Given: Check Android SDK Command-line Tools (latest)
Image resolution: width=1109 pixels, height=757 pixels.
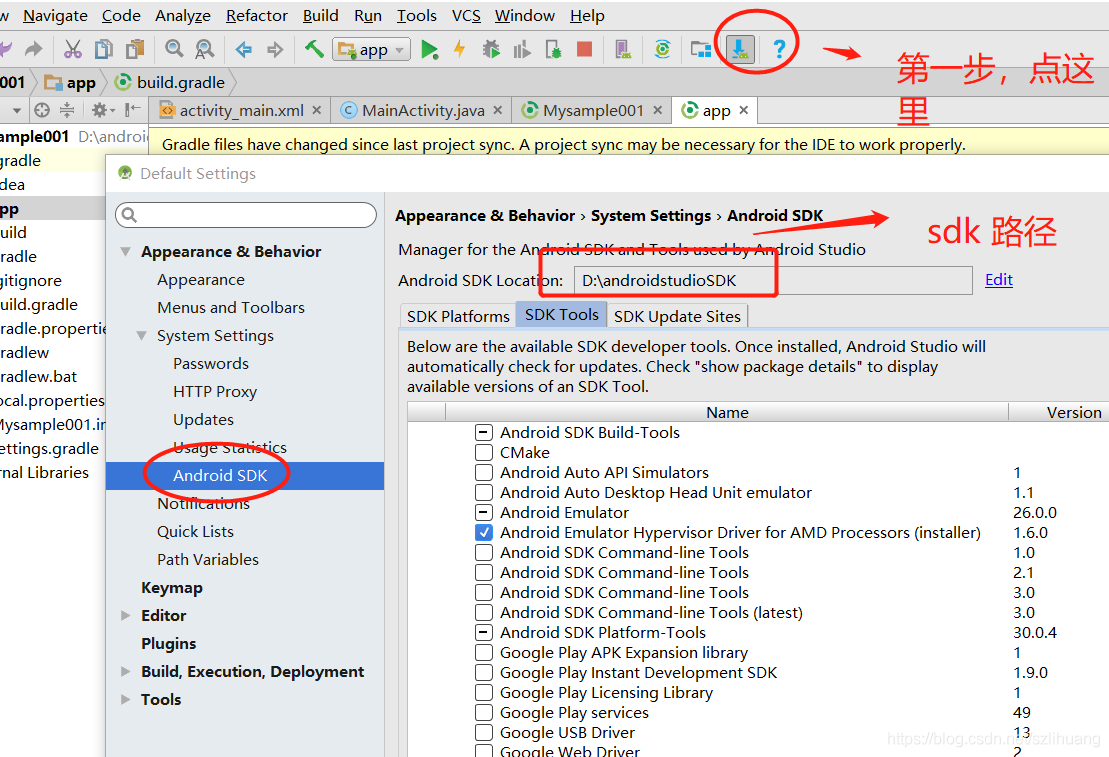Looking at the screenshot, I should coord(484,613).
